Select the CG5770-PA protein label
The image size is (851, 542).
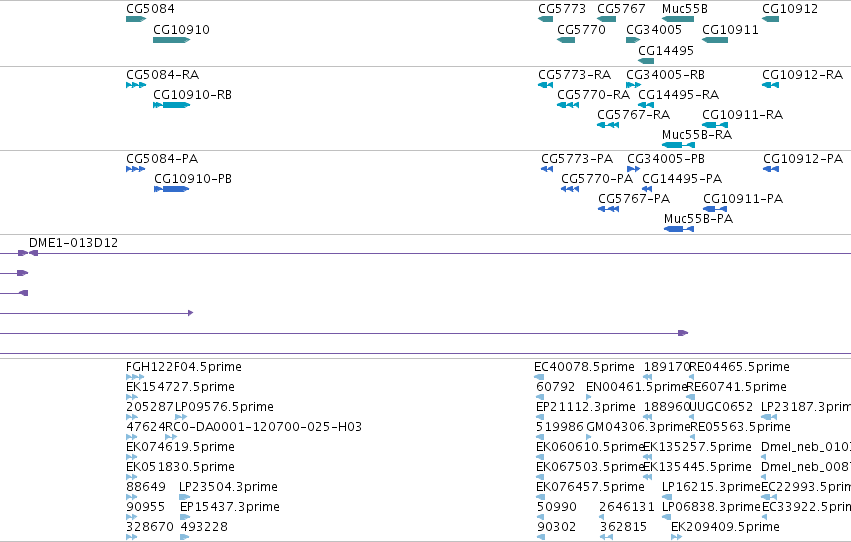tap(597, 179)
